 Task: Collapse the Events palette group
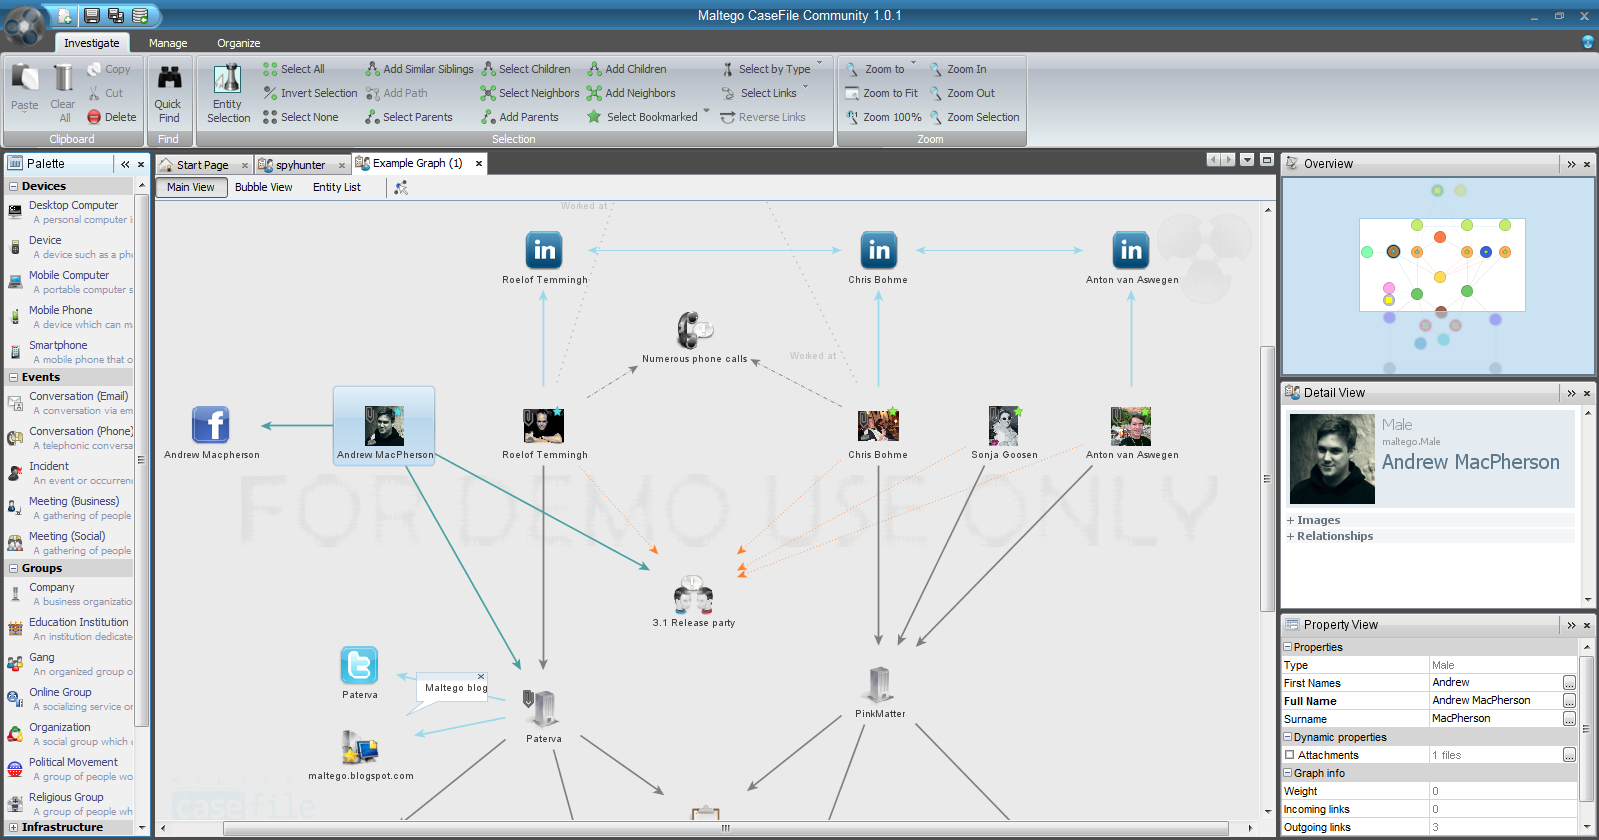(x=13, y=377)
